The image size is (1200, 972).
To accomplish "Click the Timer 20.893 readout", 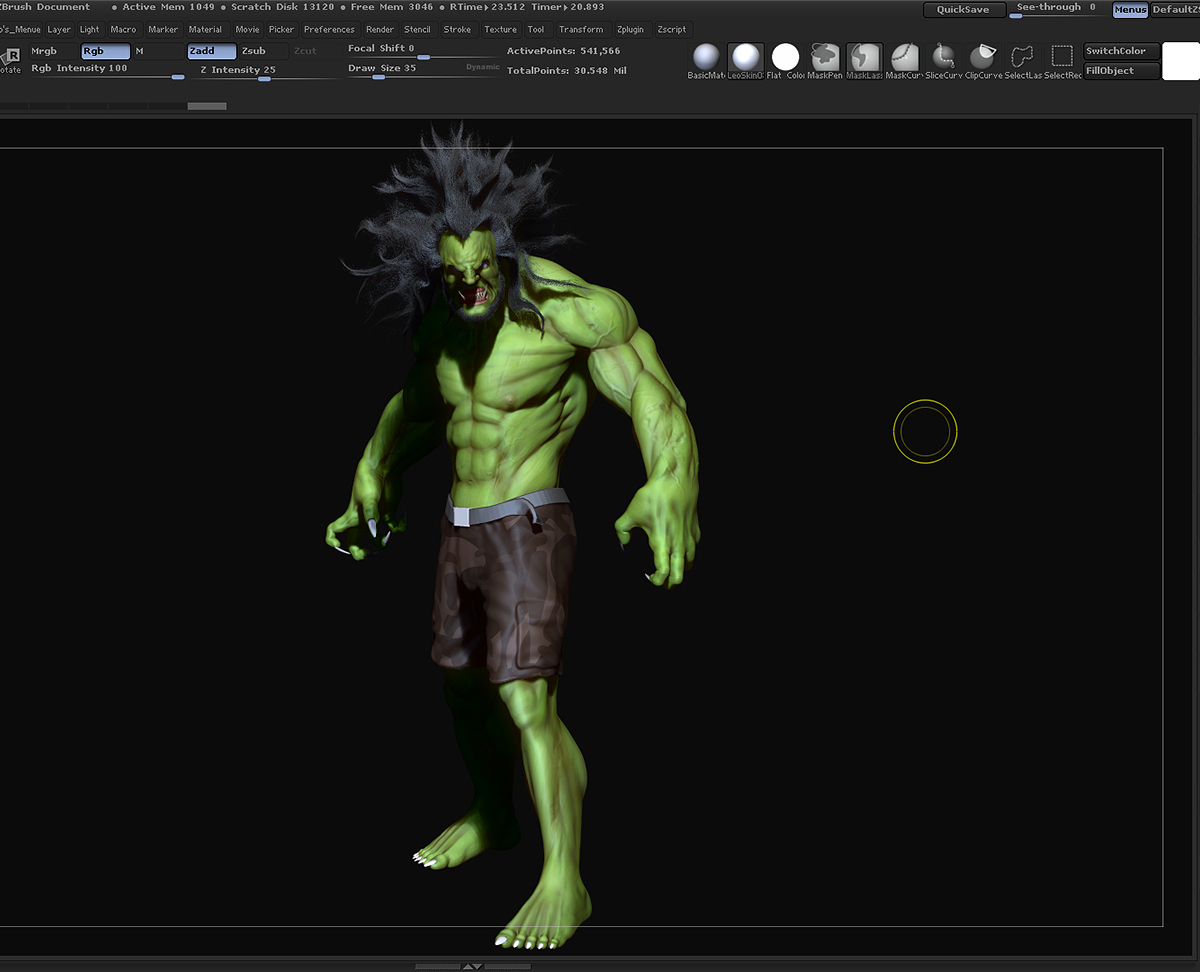I will point(567,7).
